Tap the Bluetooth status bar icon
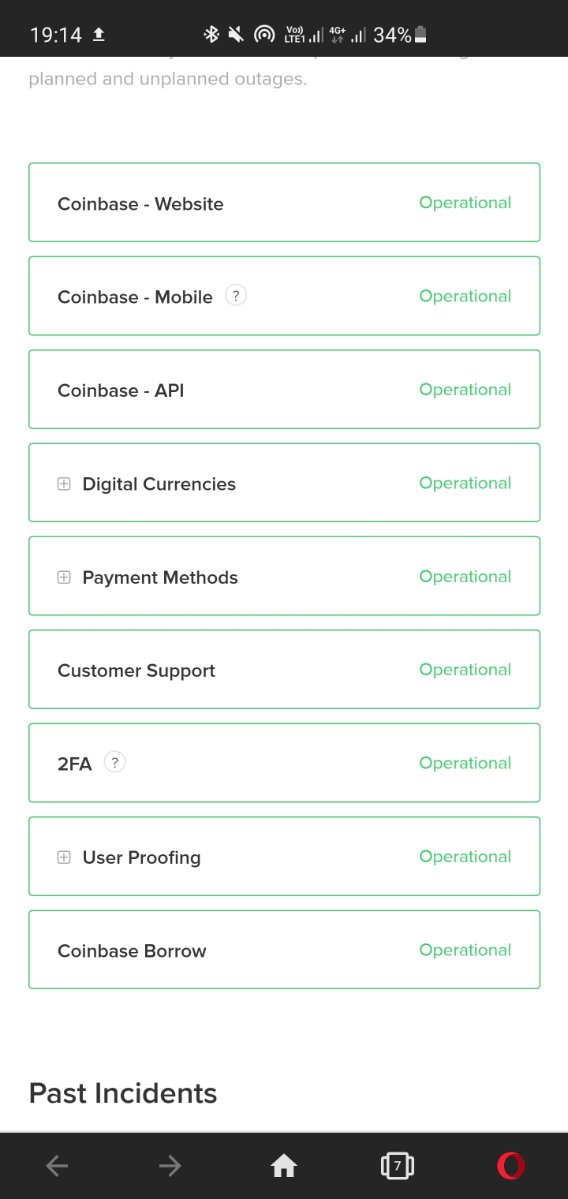 [211, 34]
